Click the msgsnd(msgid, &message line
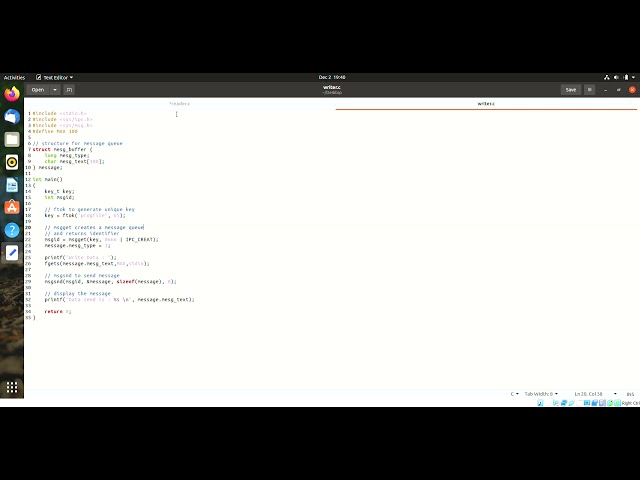 click(110, 281)
